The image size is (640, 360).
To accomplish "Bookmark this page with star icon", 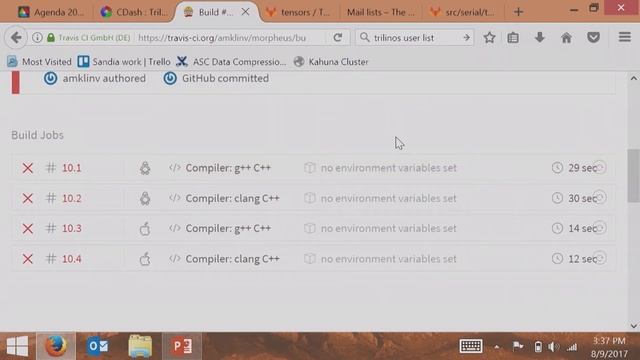I will pos(489,38).
